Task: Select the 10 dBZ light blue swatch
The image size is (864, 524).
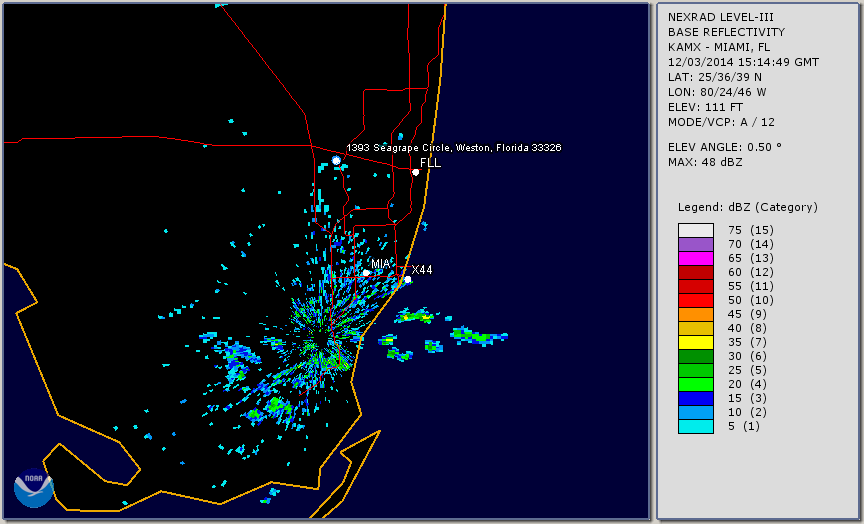Action: [x=695, y=413]
